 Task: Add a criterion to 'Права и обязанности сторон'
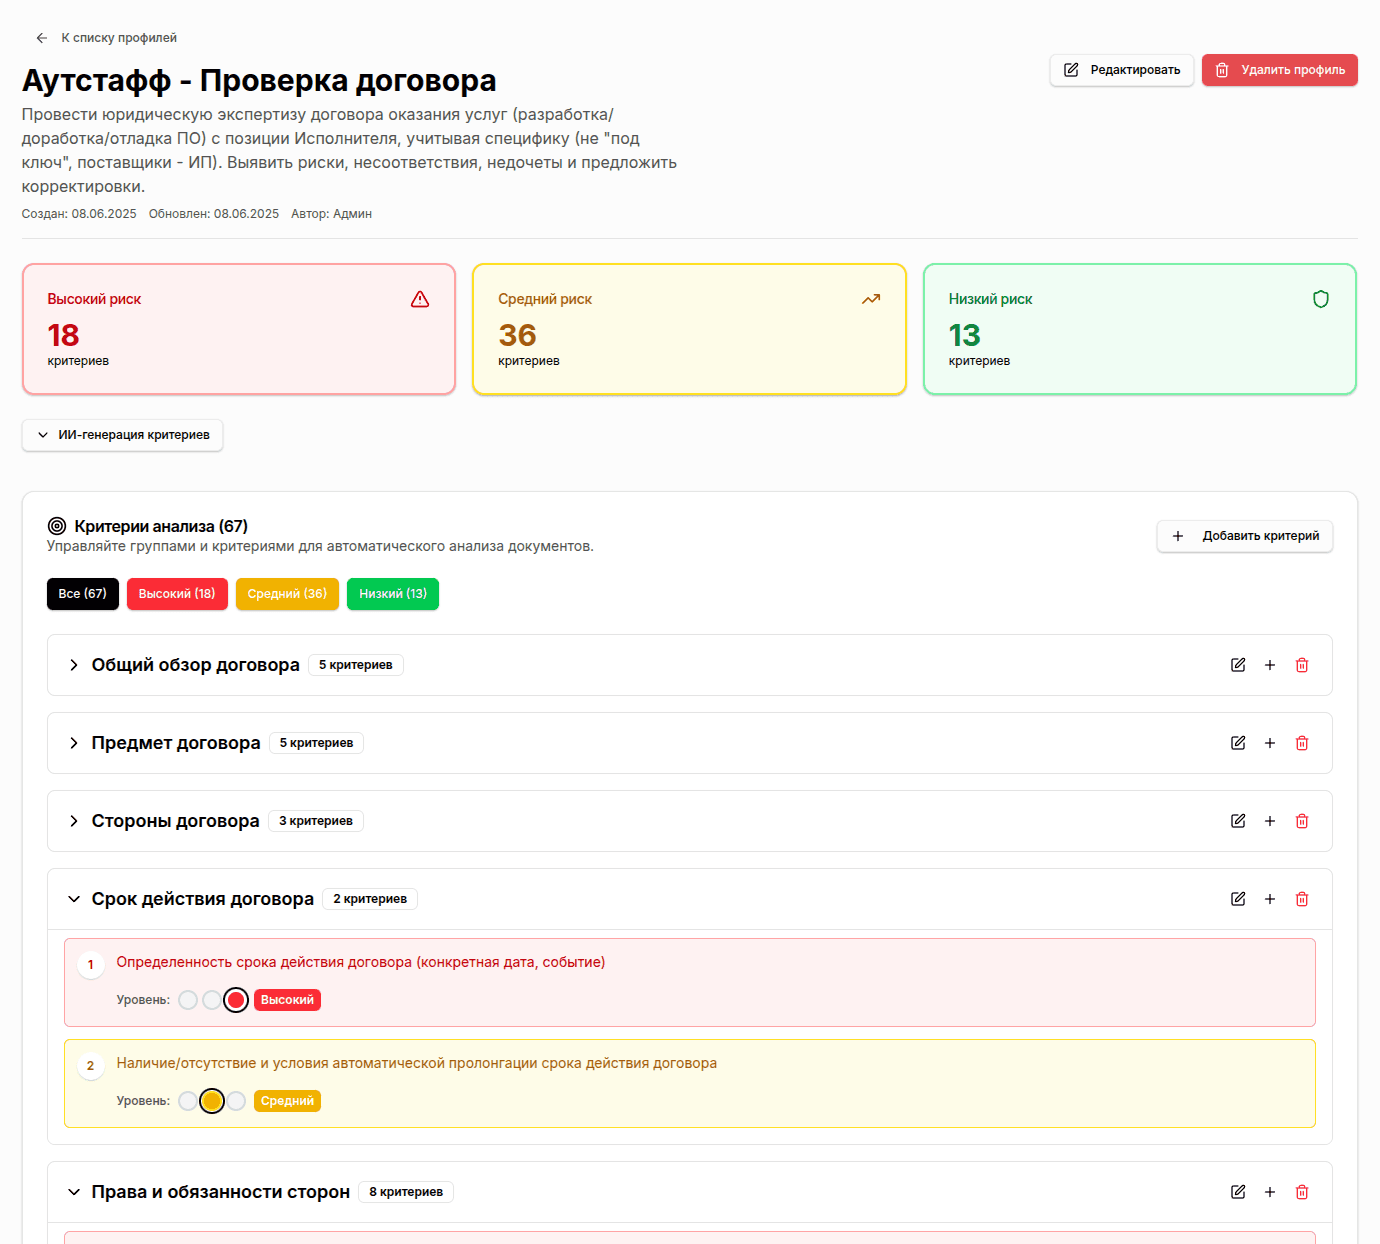(1270, 1192)
